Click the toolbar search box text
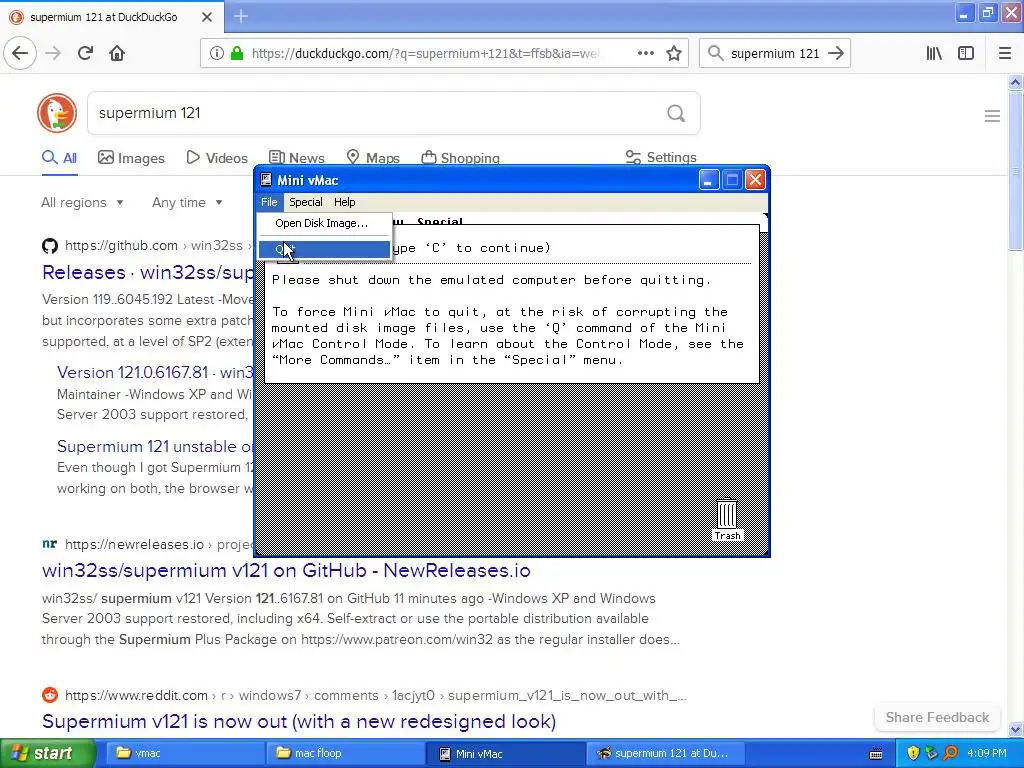The image size is (1024, 768). click(775, 53)
